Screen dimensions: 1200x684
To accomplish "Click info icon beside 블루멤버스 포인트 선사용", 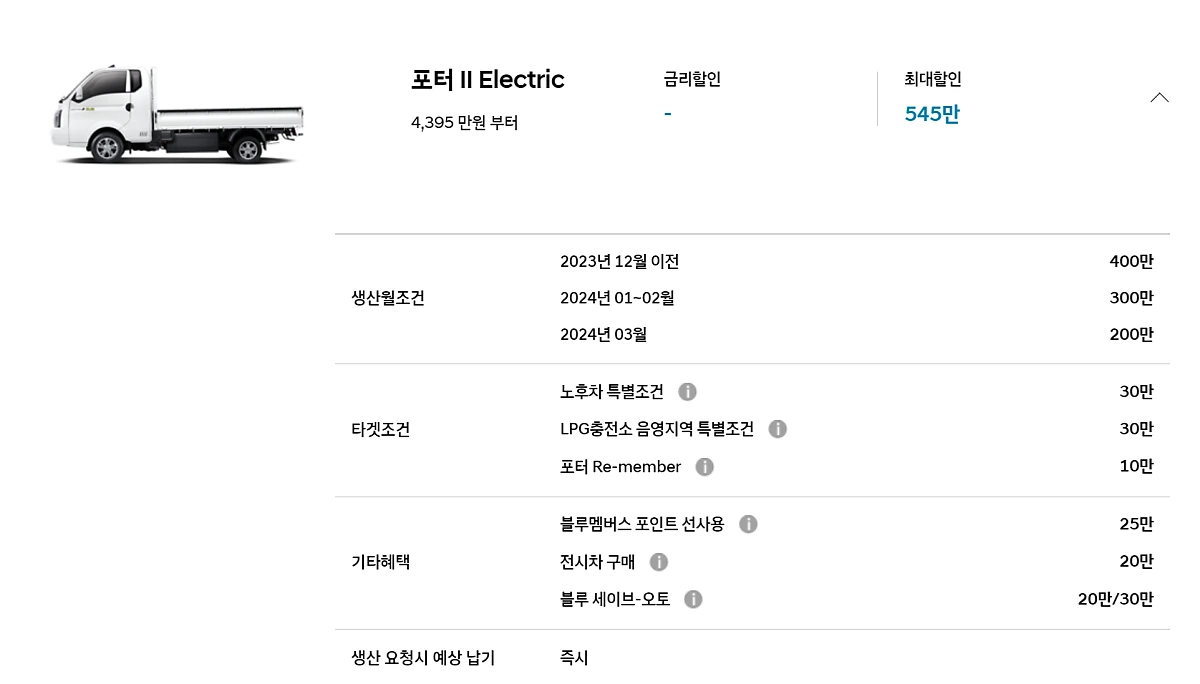I will 748,524.
